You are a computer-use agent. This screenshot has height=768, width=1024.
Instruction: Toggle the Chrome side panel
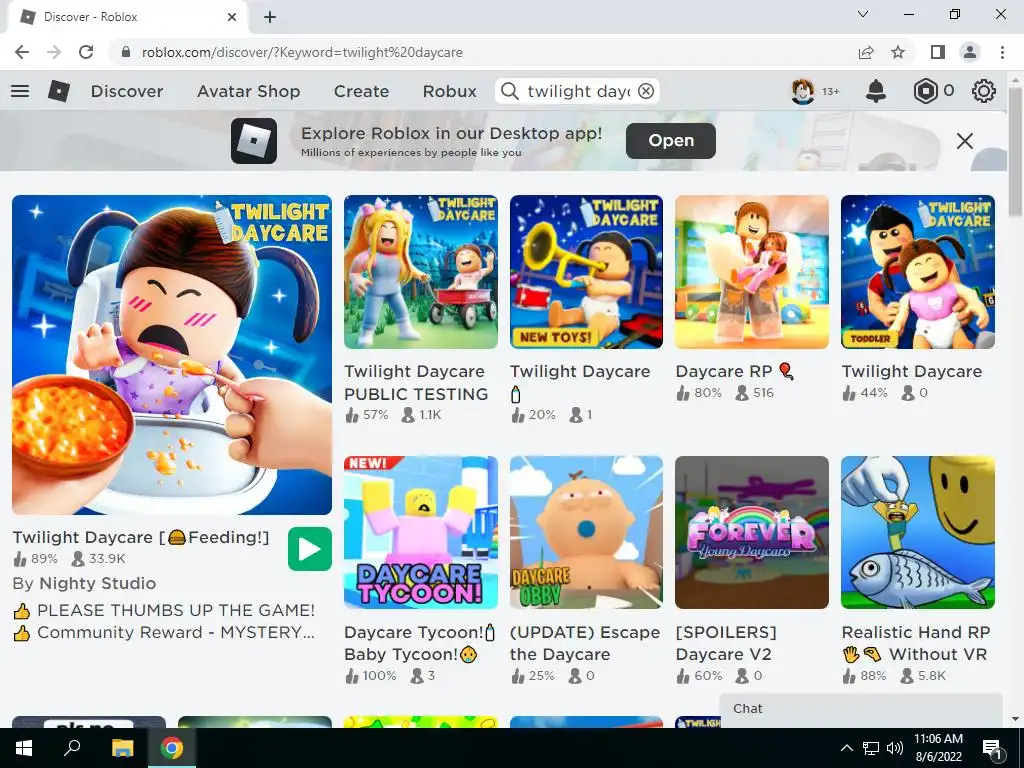click(938, 52)
